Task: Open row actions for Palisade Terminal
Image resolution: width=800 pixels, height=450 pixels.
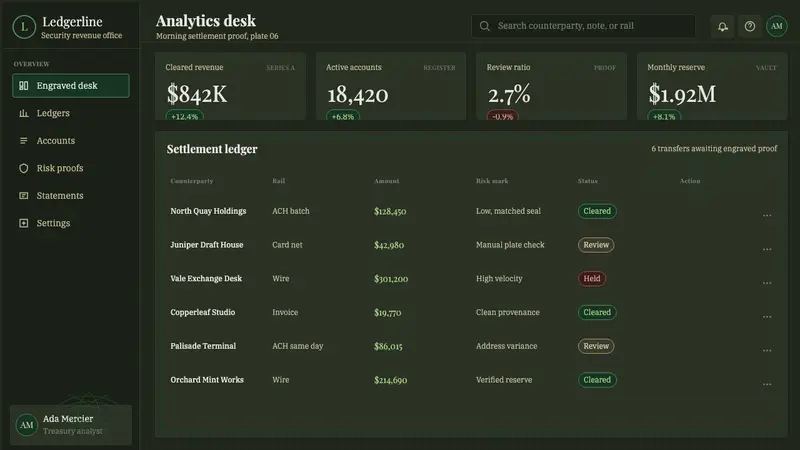Action: click(x=767, y=351)
